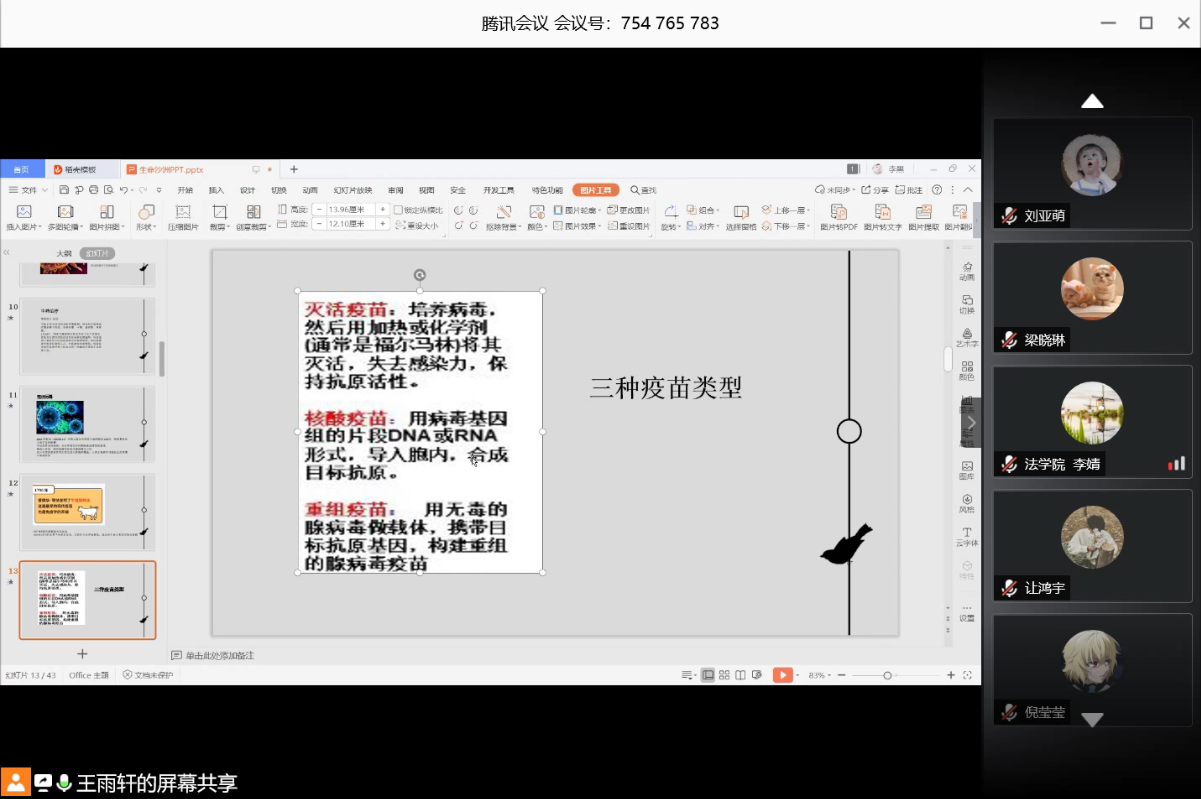Click the 未同步 sync status button
This screenshot has height=799, width=1201.
[835, 190]
